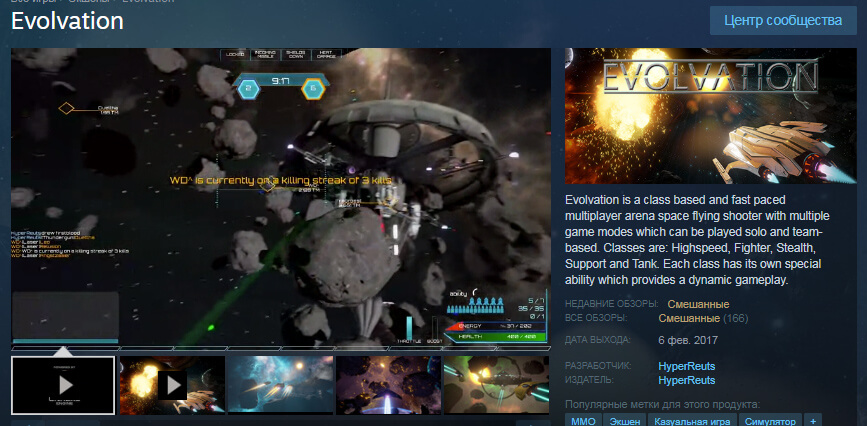
Task: Open publisher HyperReuts link
Action: (x=687, y=381)
